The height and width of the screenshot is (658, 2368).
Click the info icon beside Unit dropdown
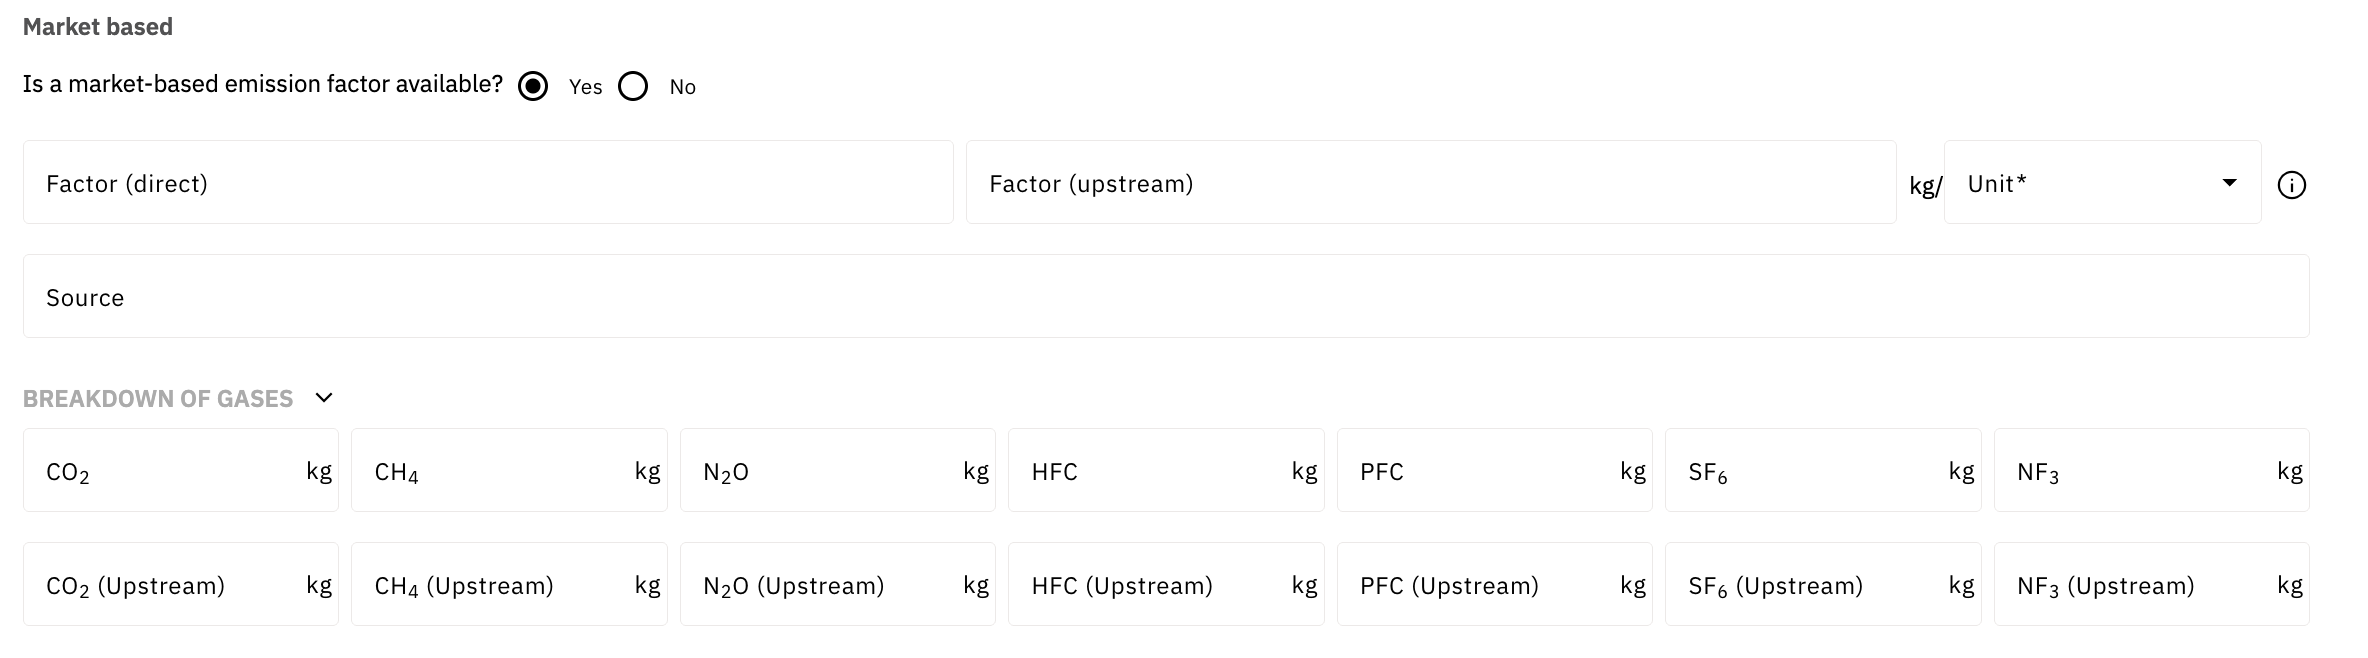[2291, 185]
